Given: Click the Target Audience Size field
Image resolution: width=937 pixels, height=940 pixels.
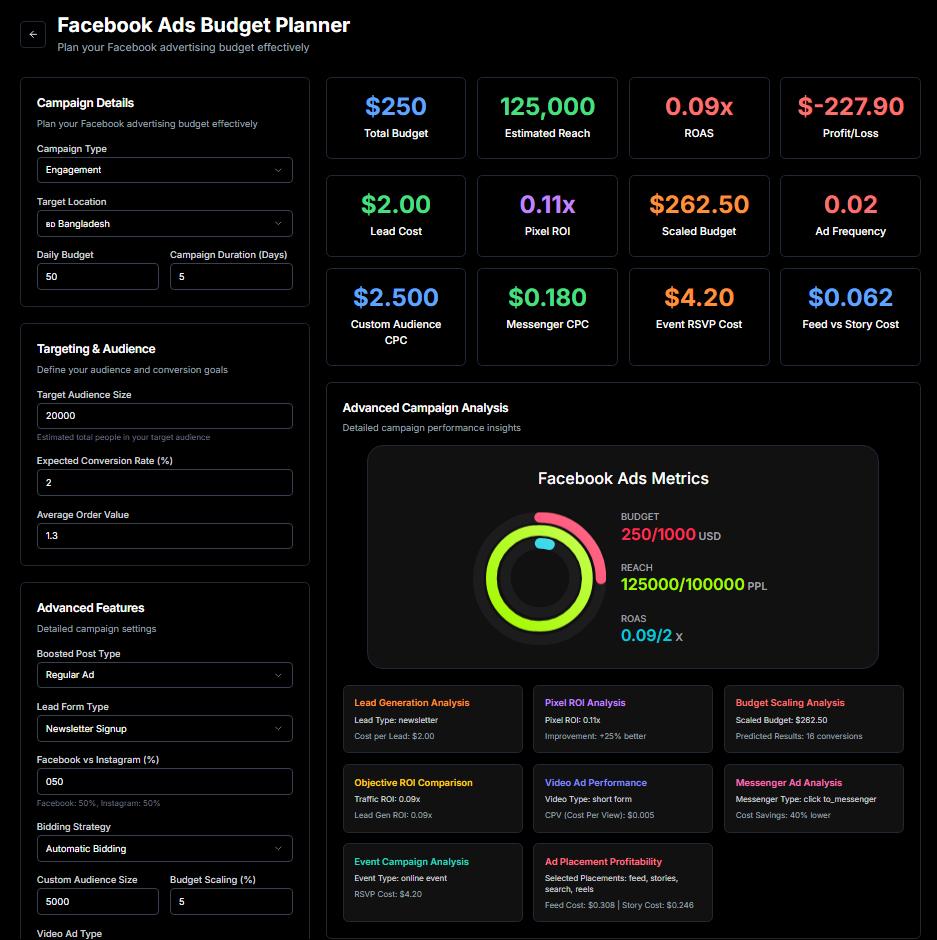Looking at the screenshot, I should click(x=164, y=416).
